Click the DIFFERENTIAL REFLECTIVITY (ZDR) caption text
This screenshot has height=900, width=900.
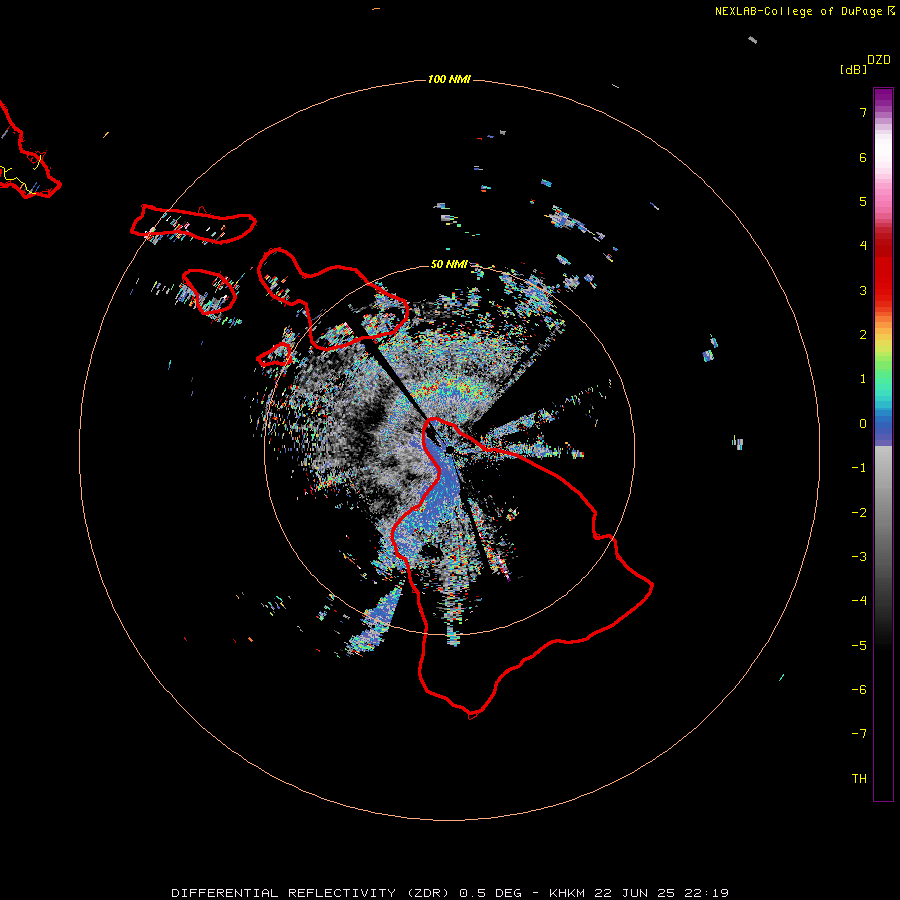click(312, 893)
